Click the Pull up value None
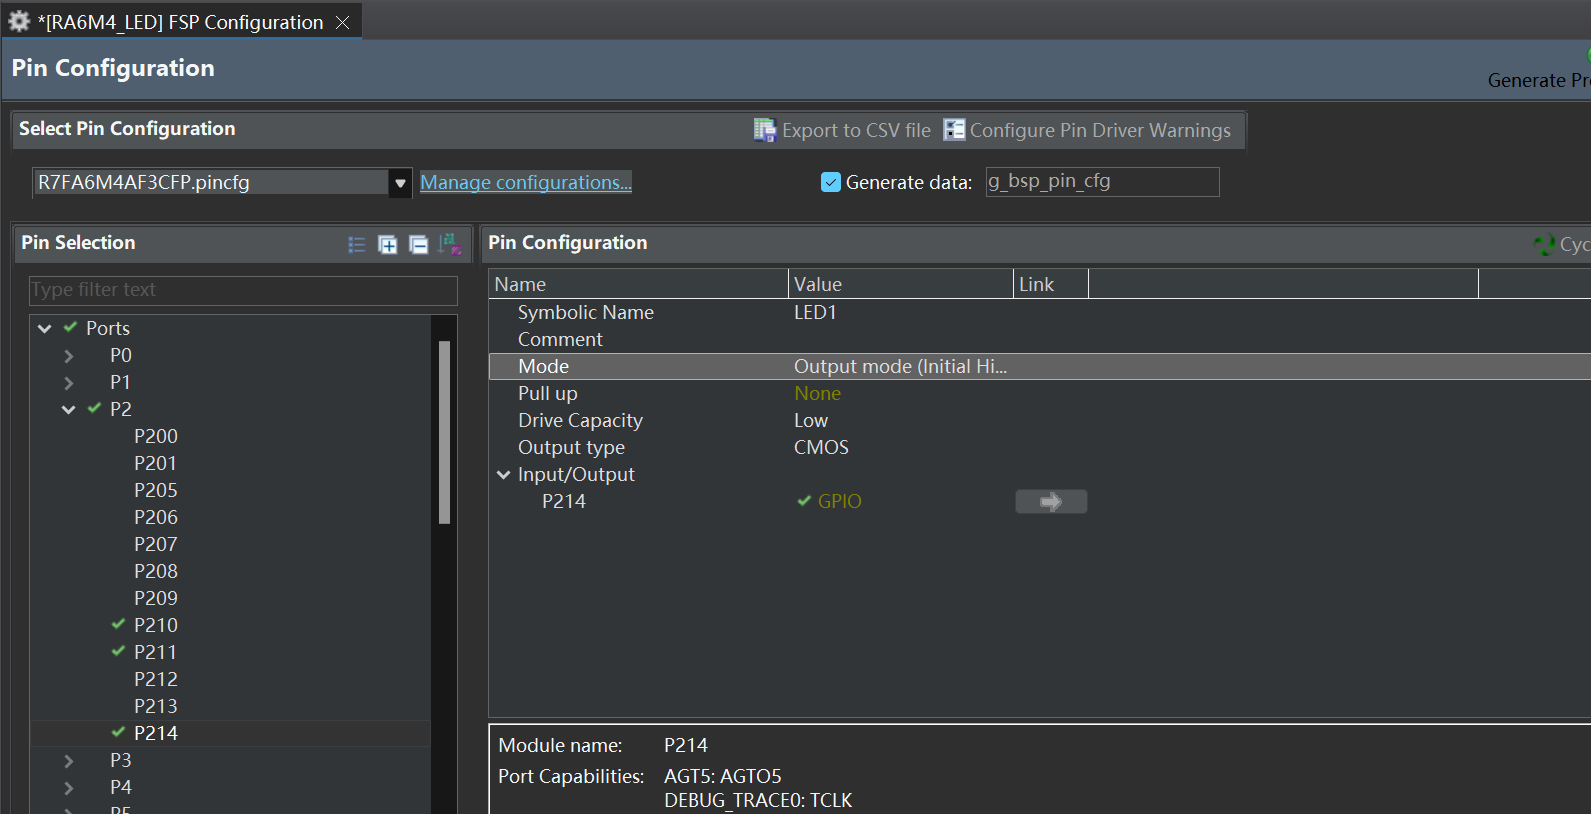Screen dimensions: 1591x814 pyautogui.click(x=817, y=393)
